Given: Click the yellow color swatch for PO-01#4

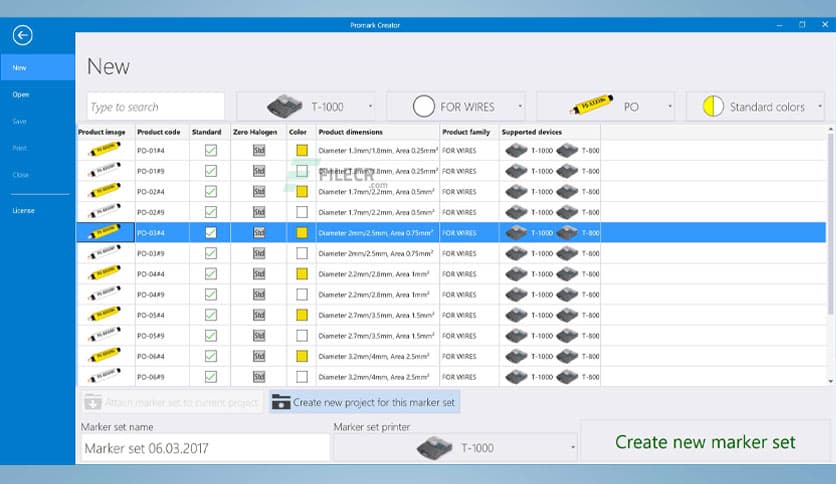Looking at the screenshot, I should (x=302, y=150).
